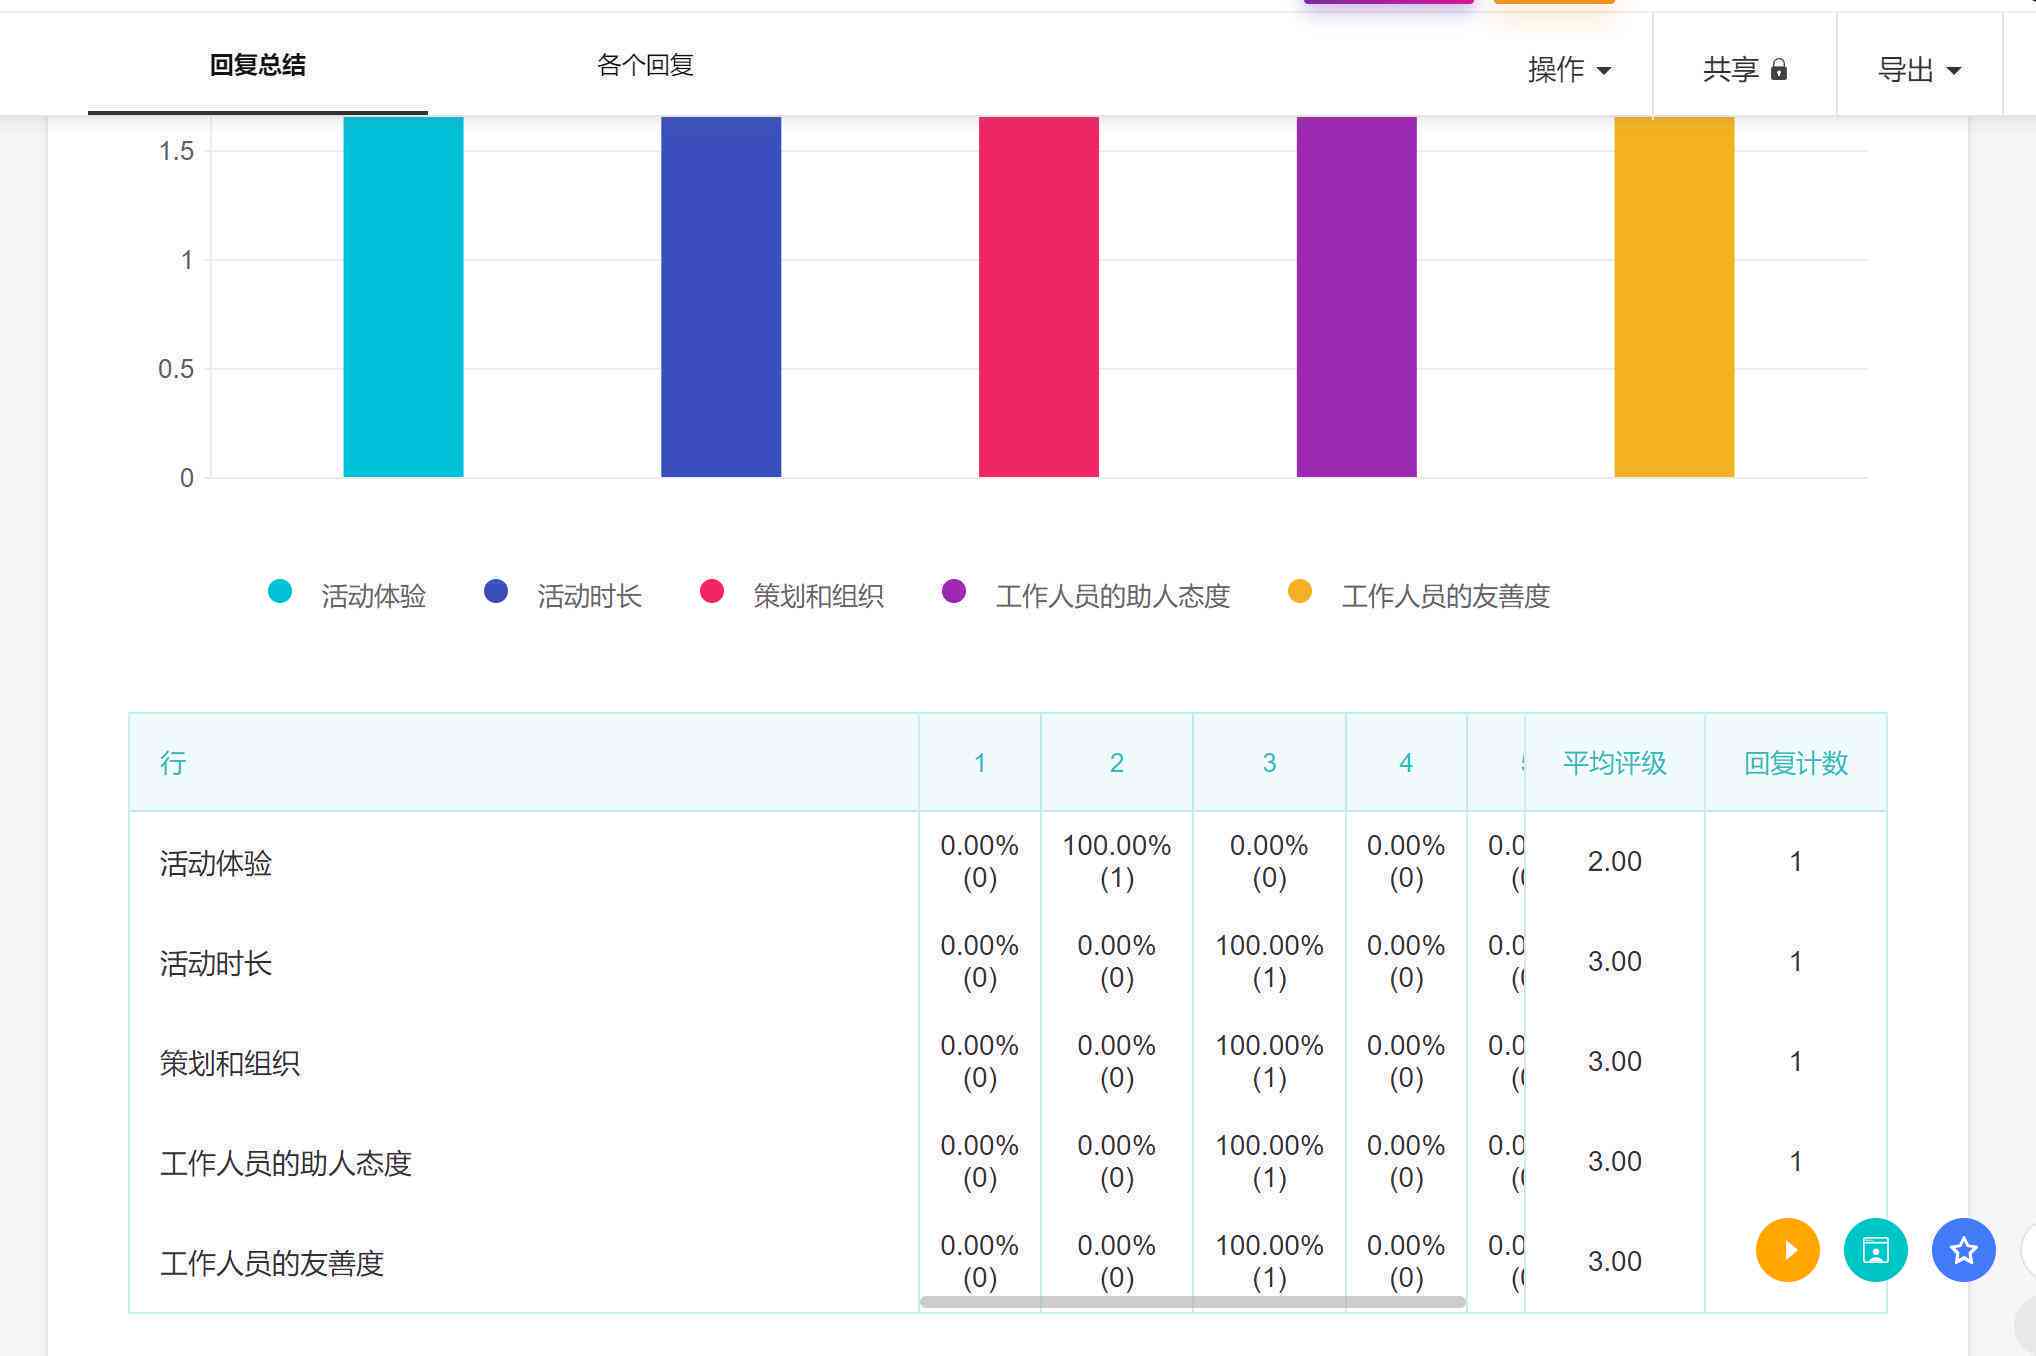Click the yellow 工作人员的友善度 bar
The width and height of the screenshot is (2036, 1356).
(x=1674, y=297)
